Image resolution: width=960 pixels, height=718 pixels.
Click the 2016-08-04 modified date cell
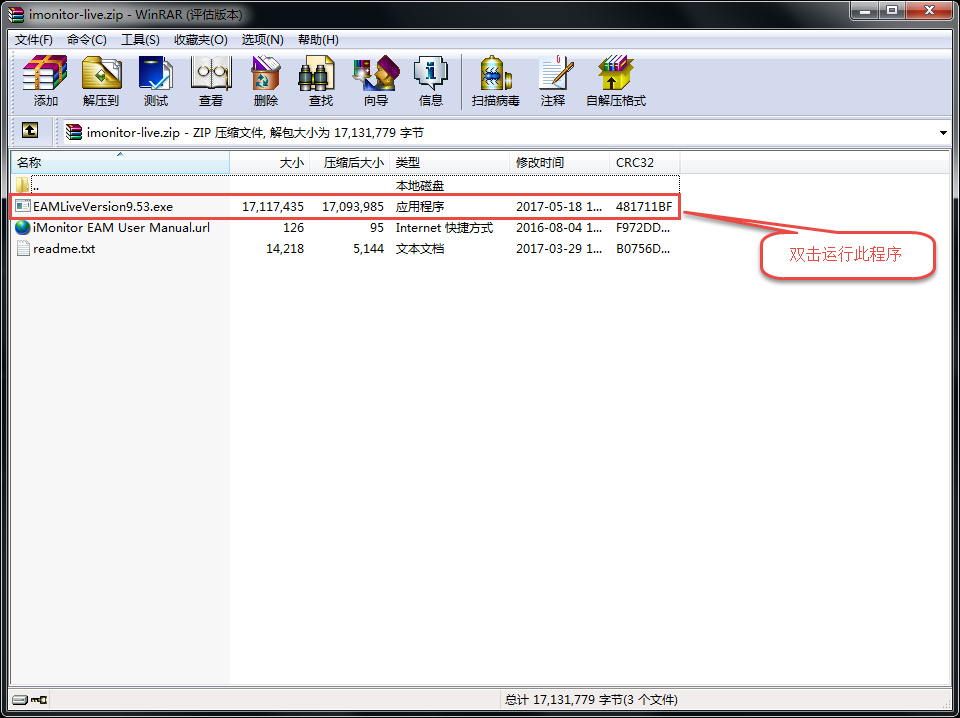[559, 228]
